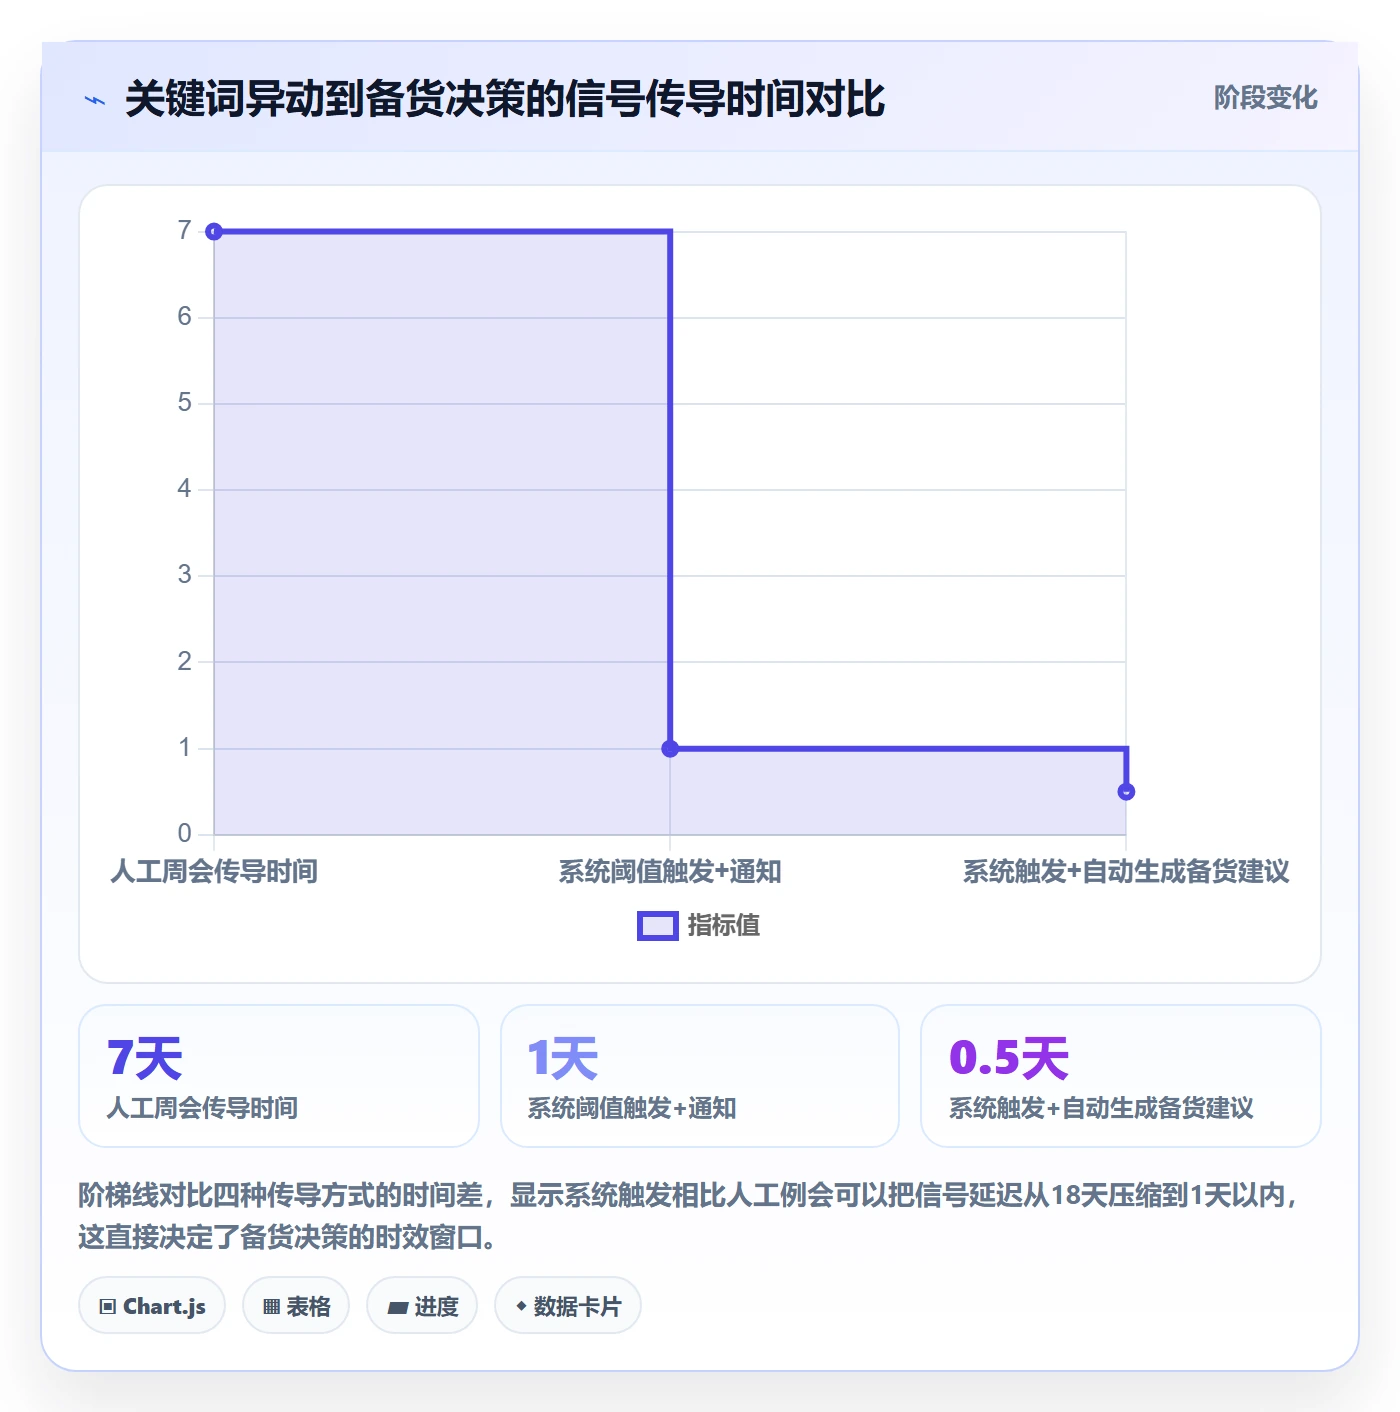The width and height of the screenshot is (1400, 1412).
Task: Select the 进度 tag
Action: click(x=422, y=1306)
